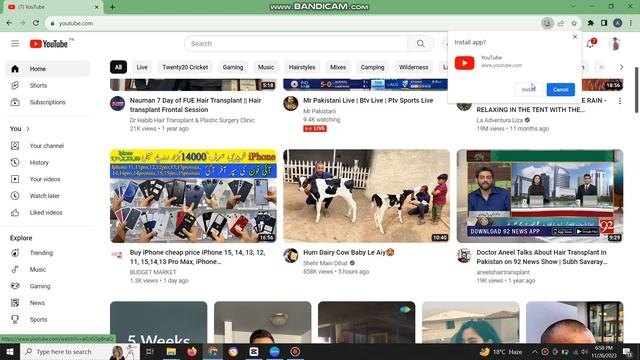Reload the page

pyautogui.click(x=36, y=23)
